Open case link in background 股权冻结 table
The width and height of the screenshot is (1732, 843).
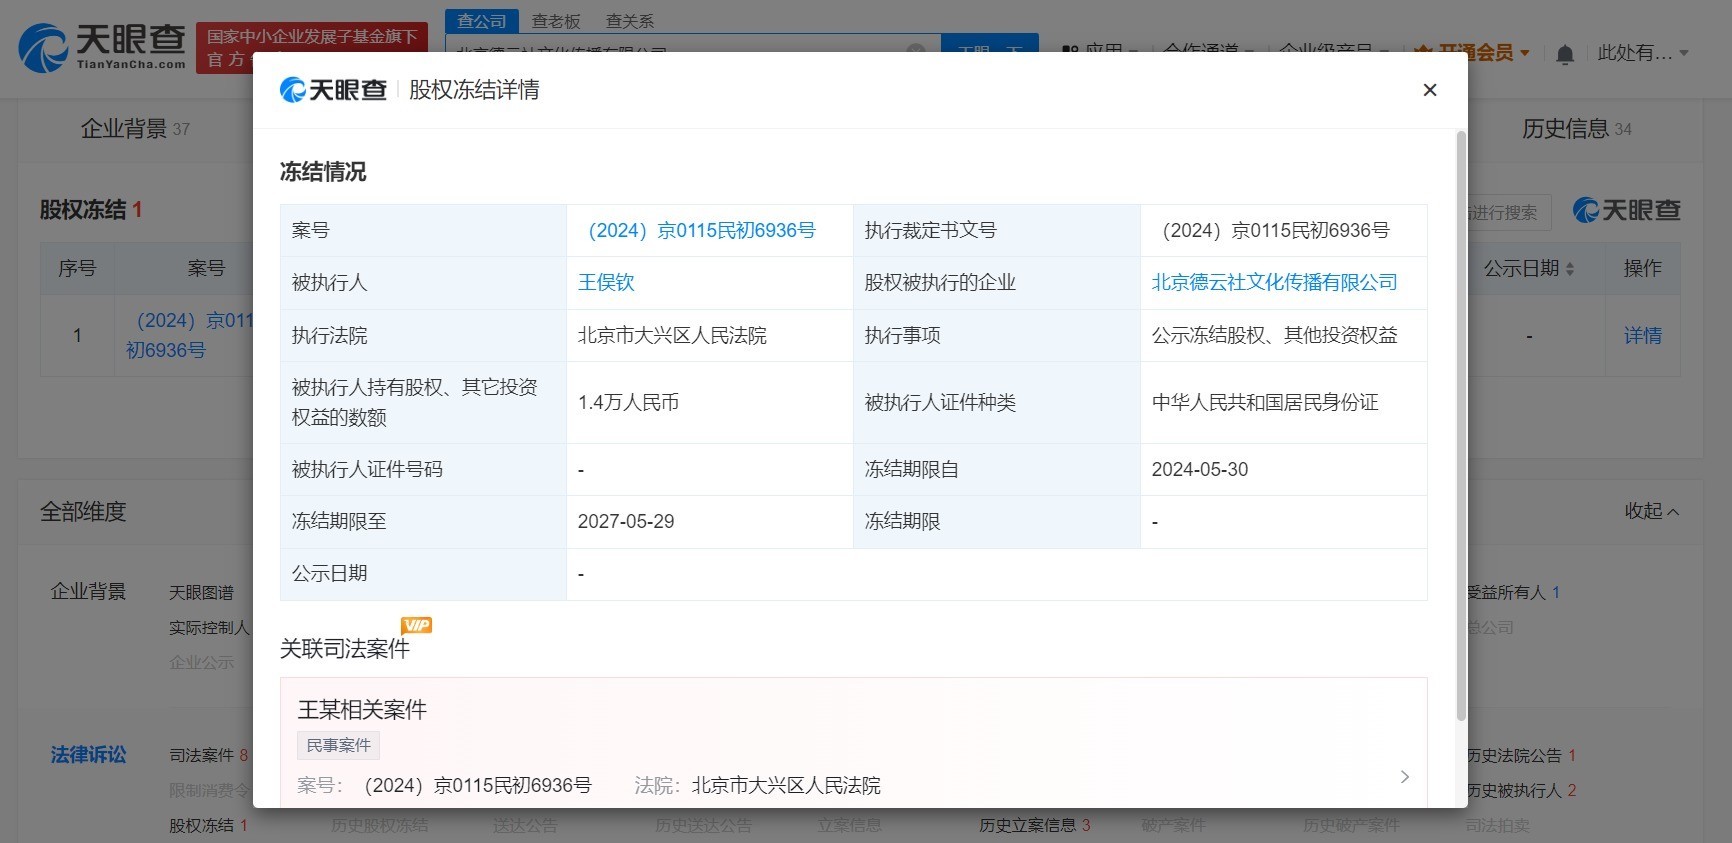190,335
